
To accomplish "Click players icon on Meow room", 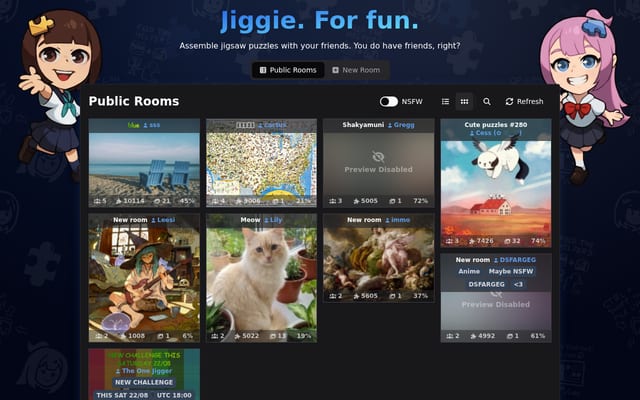I will [215, 336].
